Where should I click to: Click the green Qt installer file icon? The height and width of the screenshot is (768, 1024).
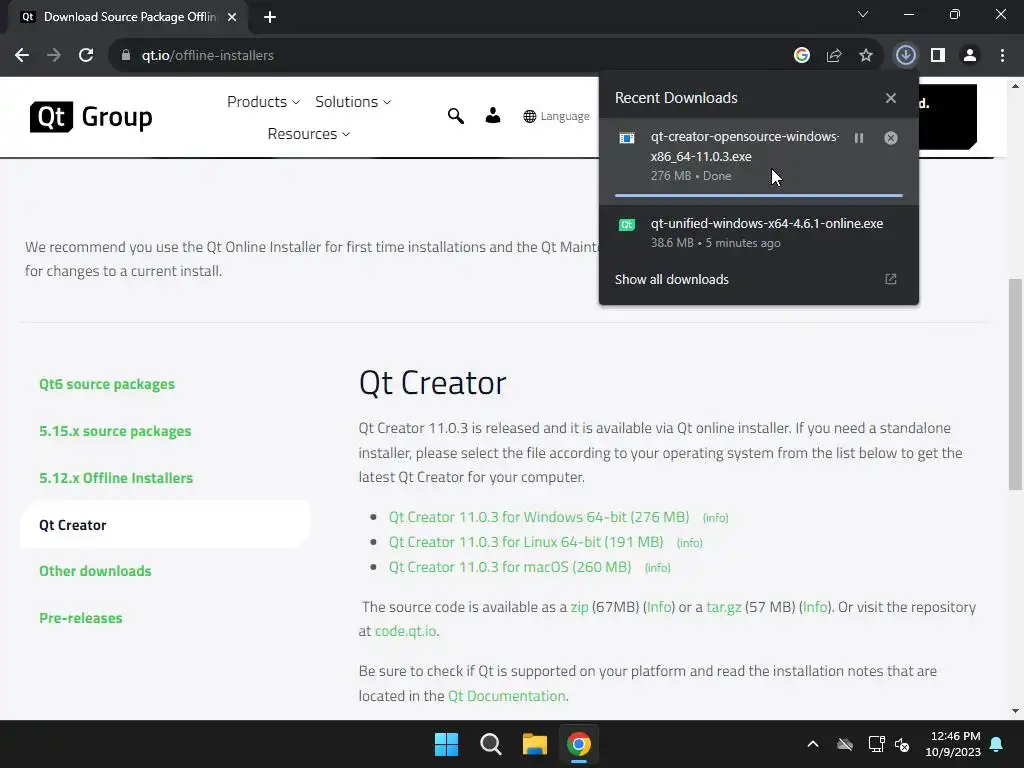(x=627, y=225)
